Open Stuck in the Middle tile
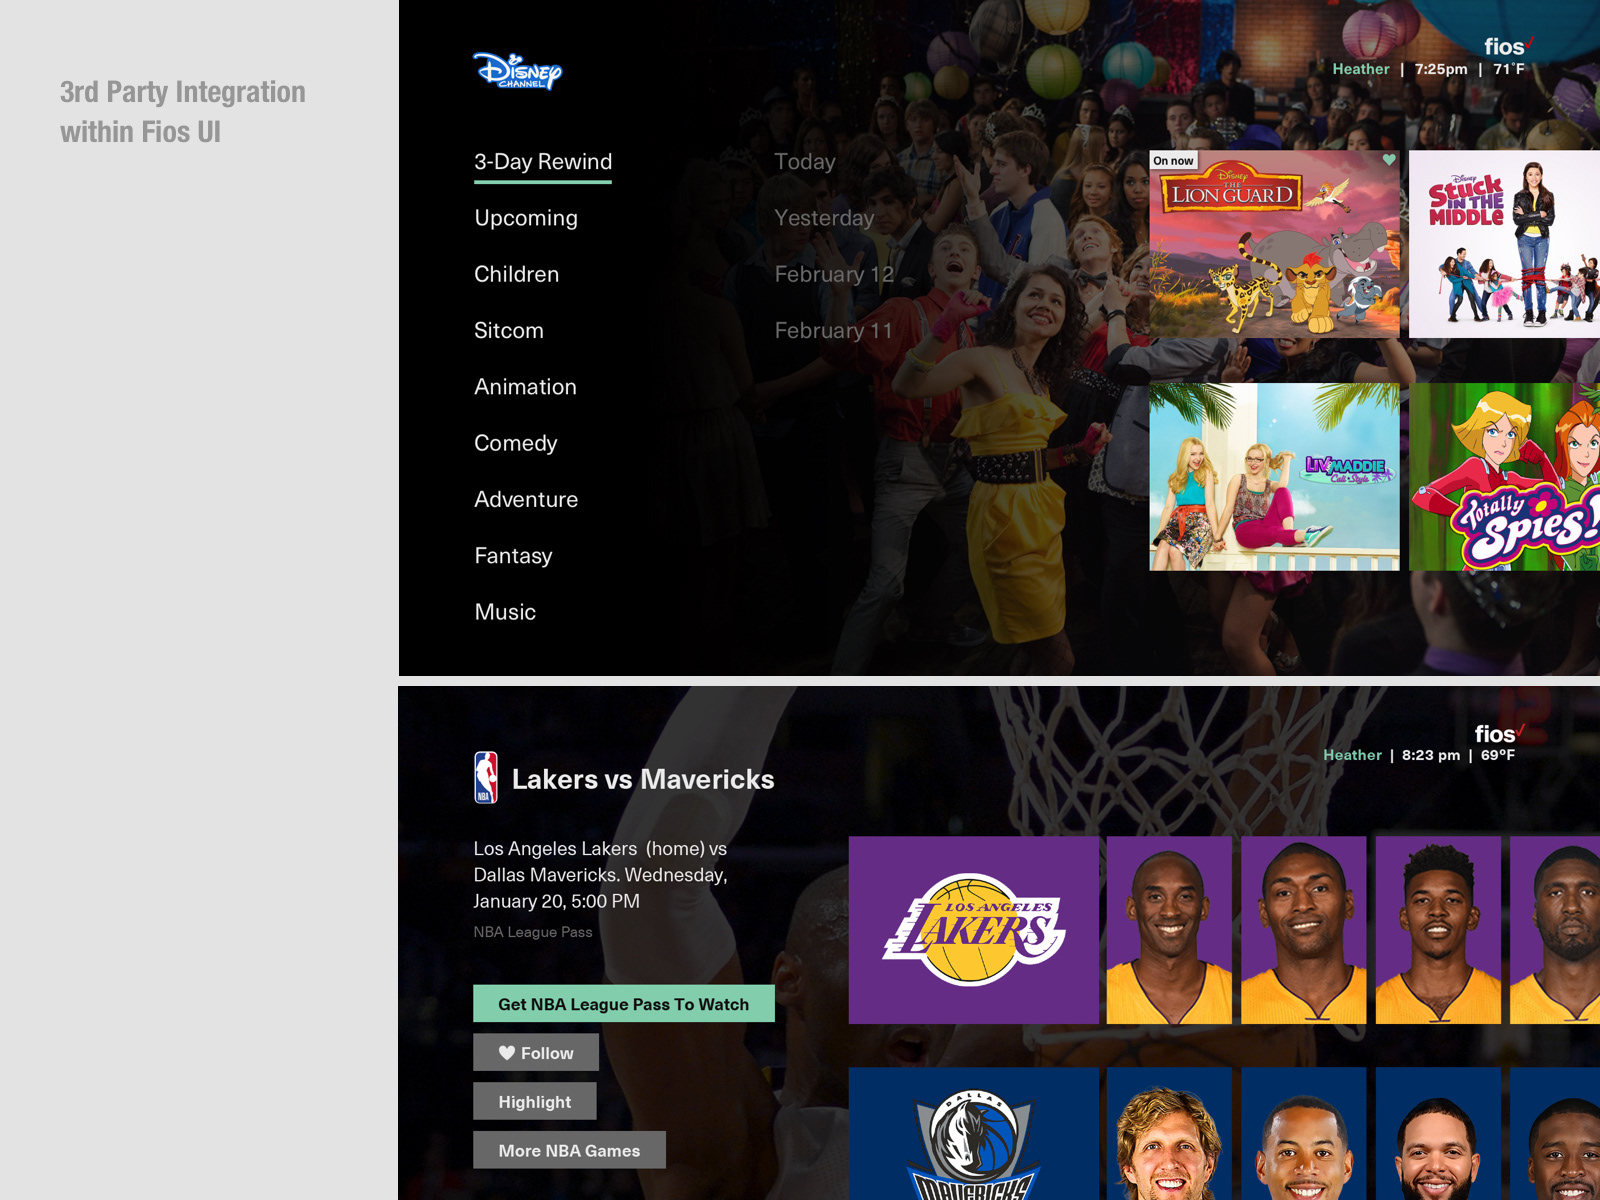The height and width of the screenshot is (1200, 1600). pyautogui.click(x=1504, y=244)
